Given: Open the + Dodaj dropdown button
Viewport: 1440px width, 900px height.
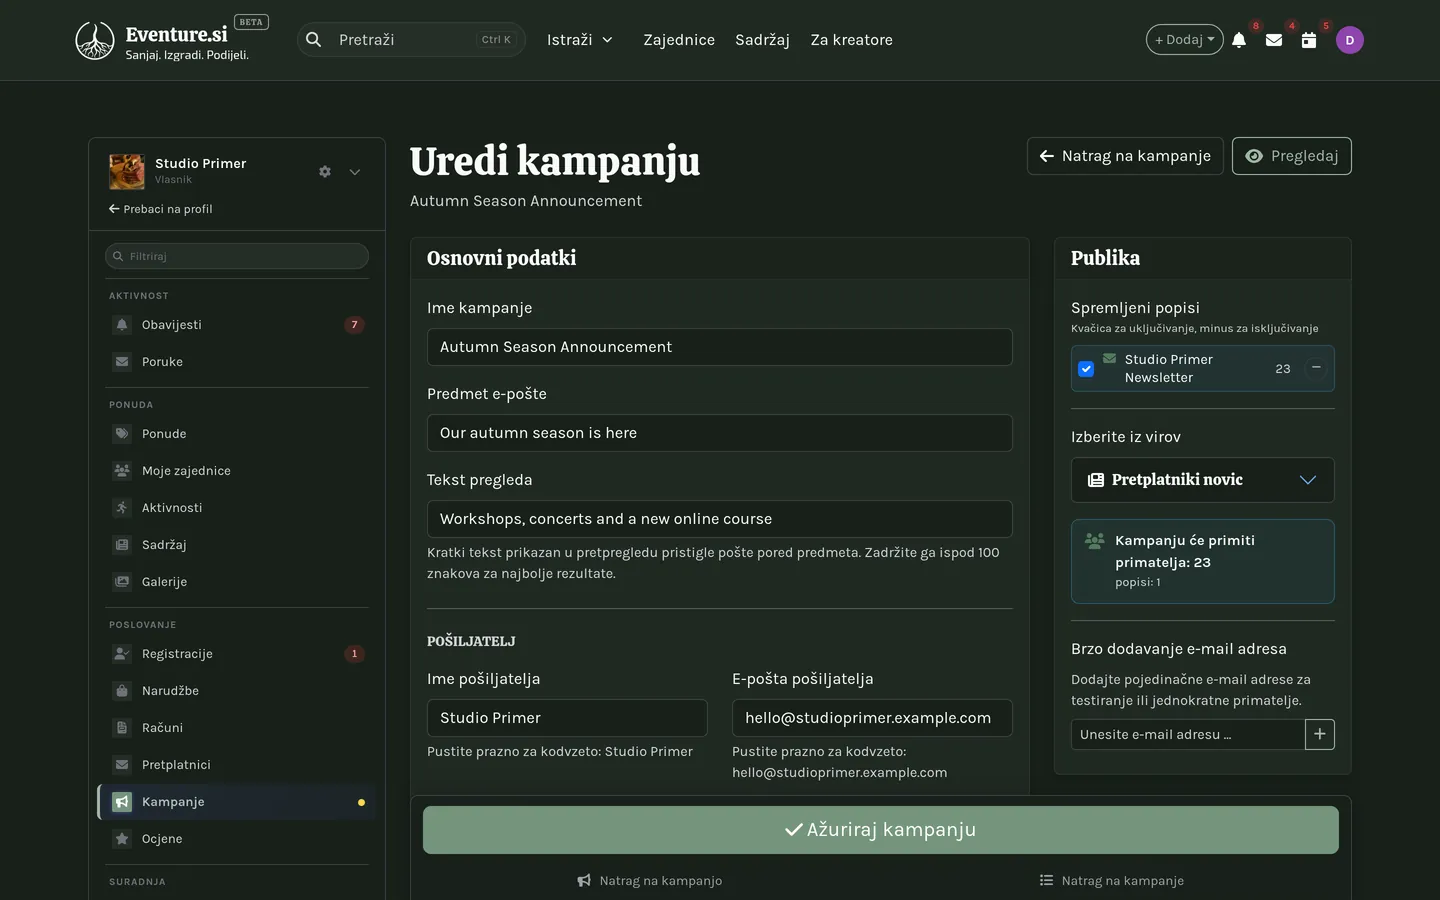Looking at the screenshot, I should pos(1185,40).
